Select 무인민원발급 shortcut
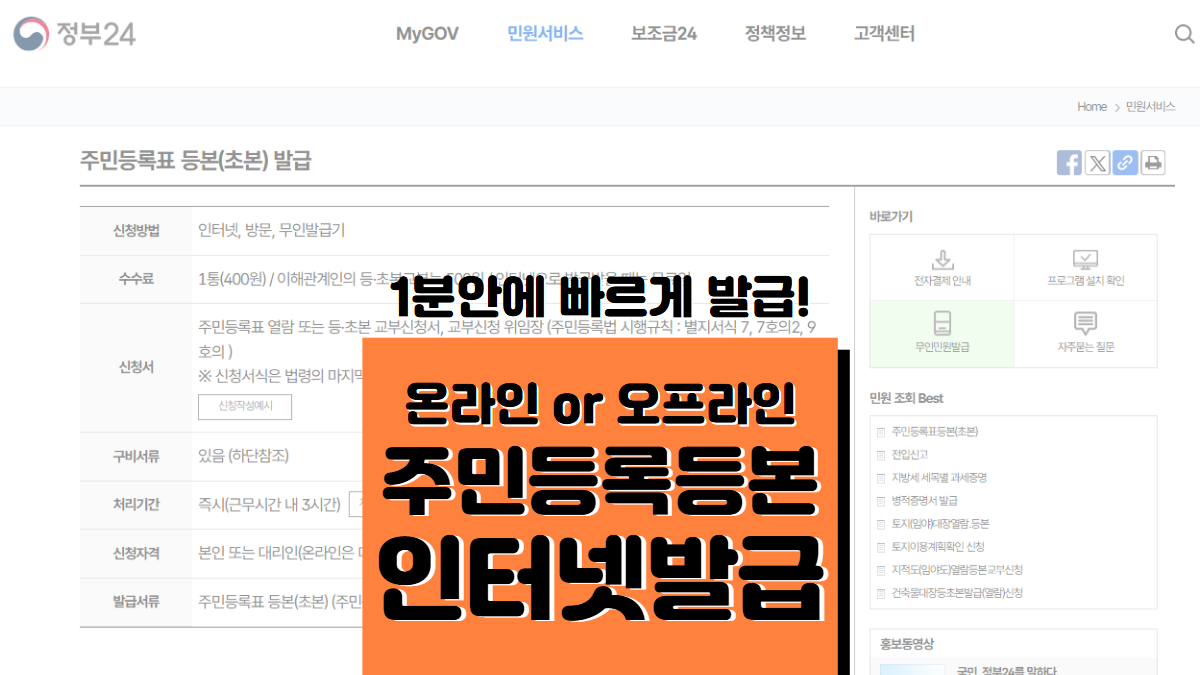The width and height of the screenshot is (1200, 675). (x=941, y=334)
